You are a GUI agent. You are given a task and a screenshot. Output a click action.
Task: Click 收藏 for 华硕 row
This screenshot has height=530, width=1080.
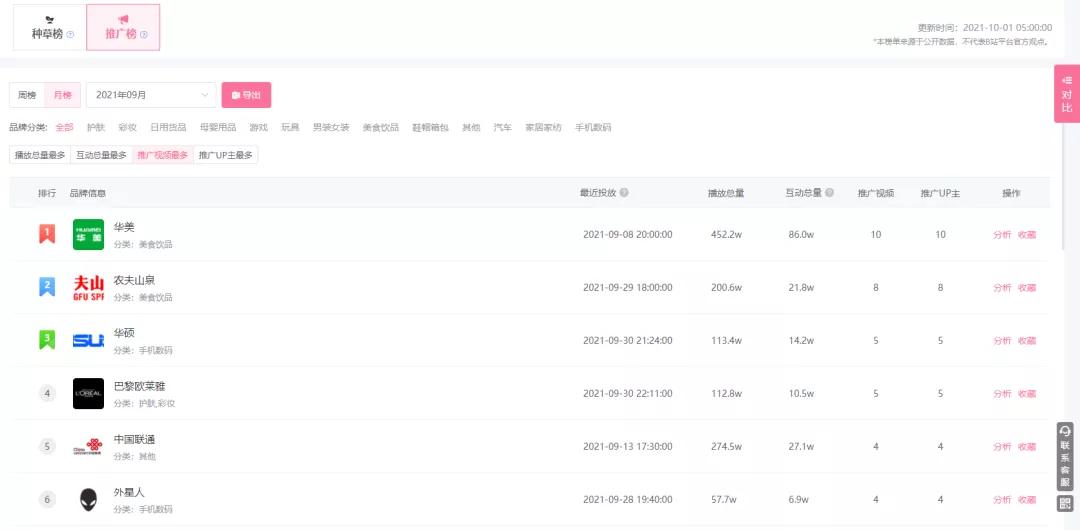point(1027,341)
